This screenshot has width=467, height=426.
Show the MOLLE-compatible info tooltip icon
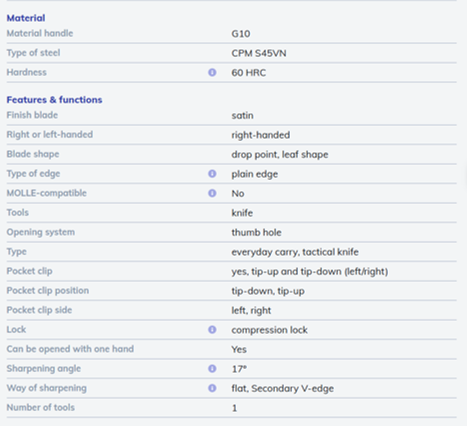click(x=212, y=193)
